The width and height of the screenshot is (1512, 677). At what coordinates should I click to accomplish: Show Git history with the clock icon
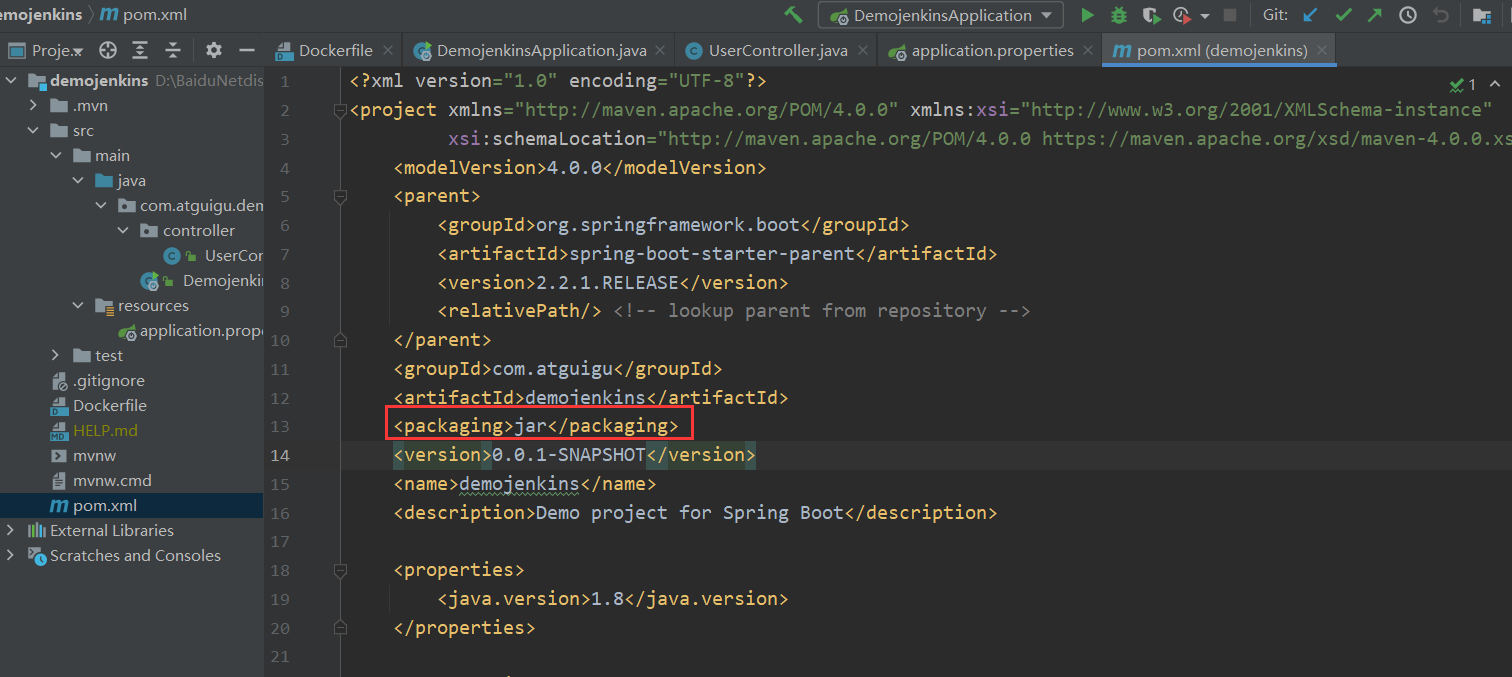point(1408,15)
